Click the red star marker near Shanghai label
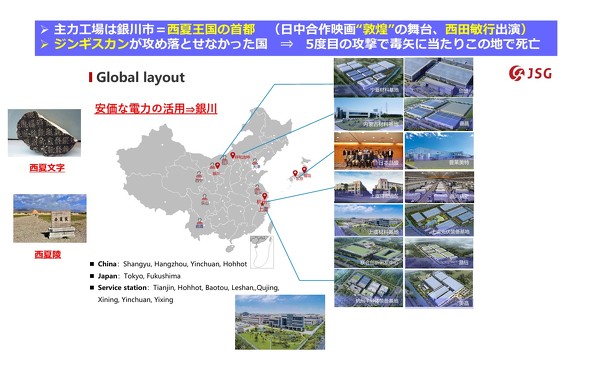This screenshot has width=590, height=366. (x=263, y=204)
